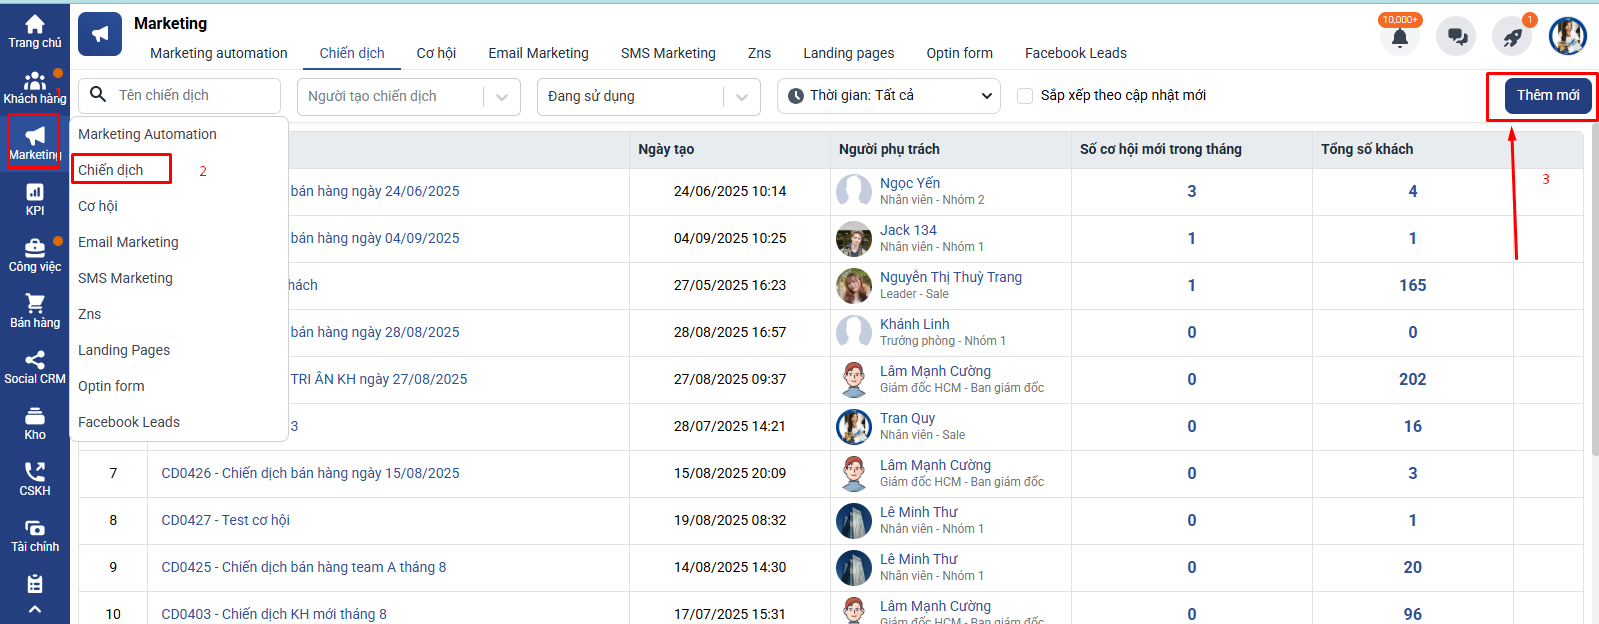Click the notification bell icon
Screen dimensions: 1599x624
[1399, 38]
